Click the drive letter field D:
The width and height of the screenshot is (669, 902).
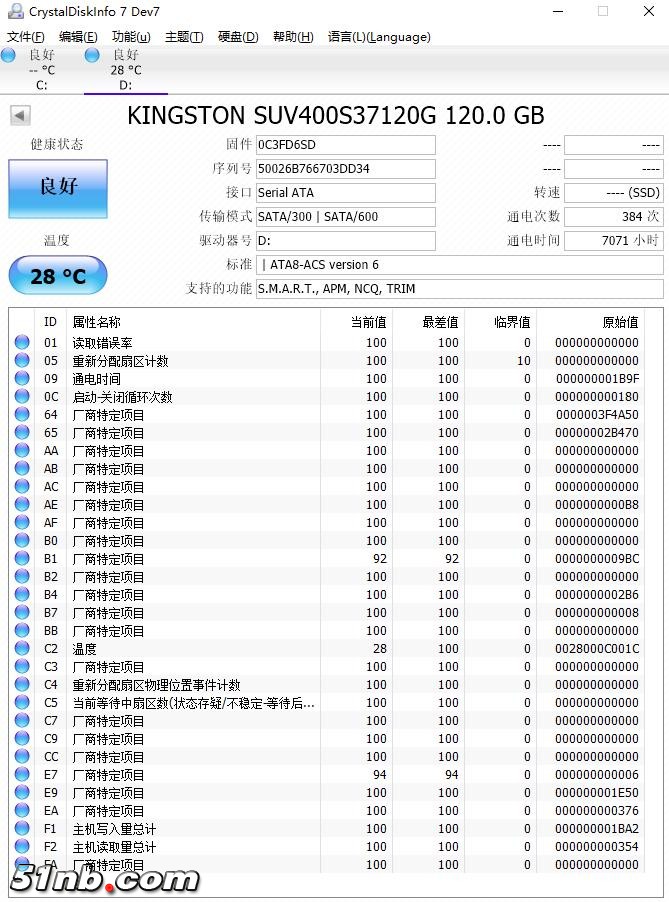345,241
